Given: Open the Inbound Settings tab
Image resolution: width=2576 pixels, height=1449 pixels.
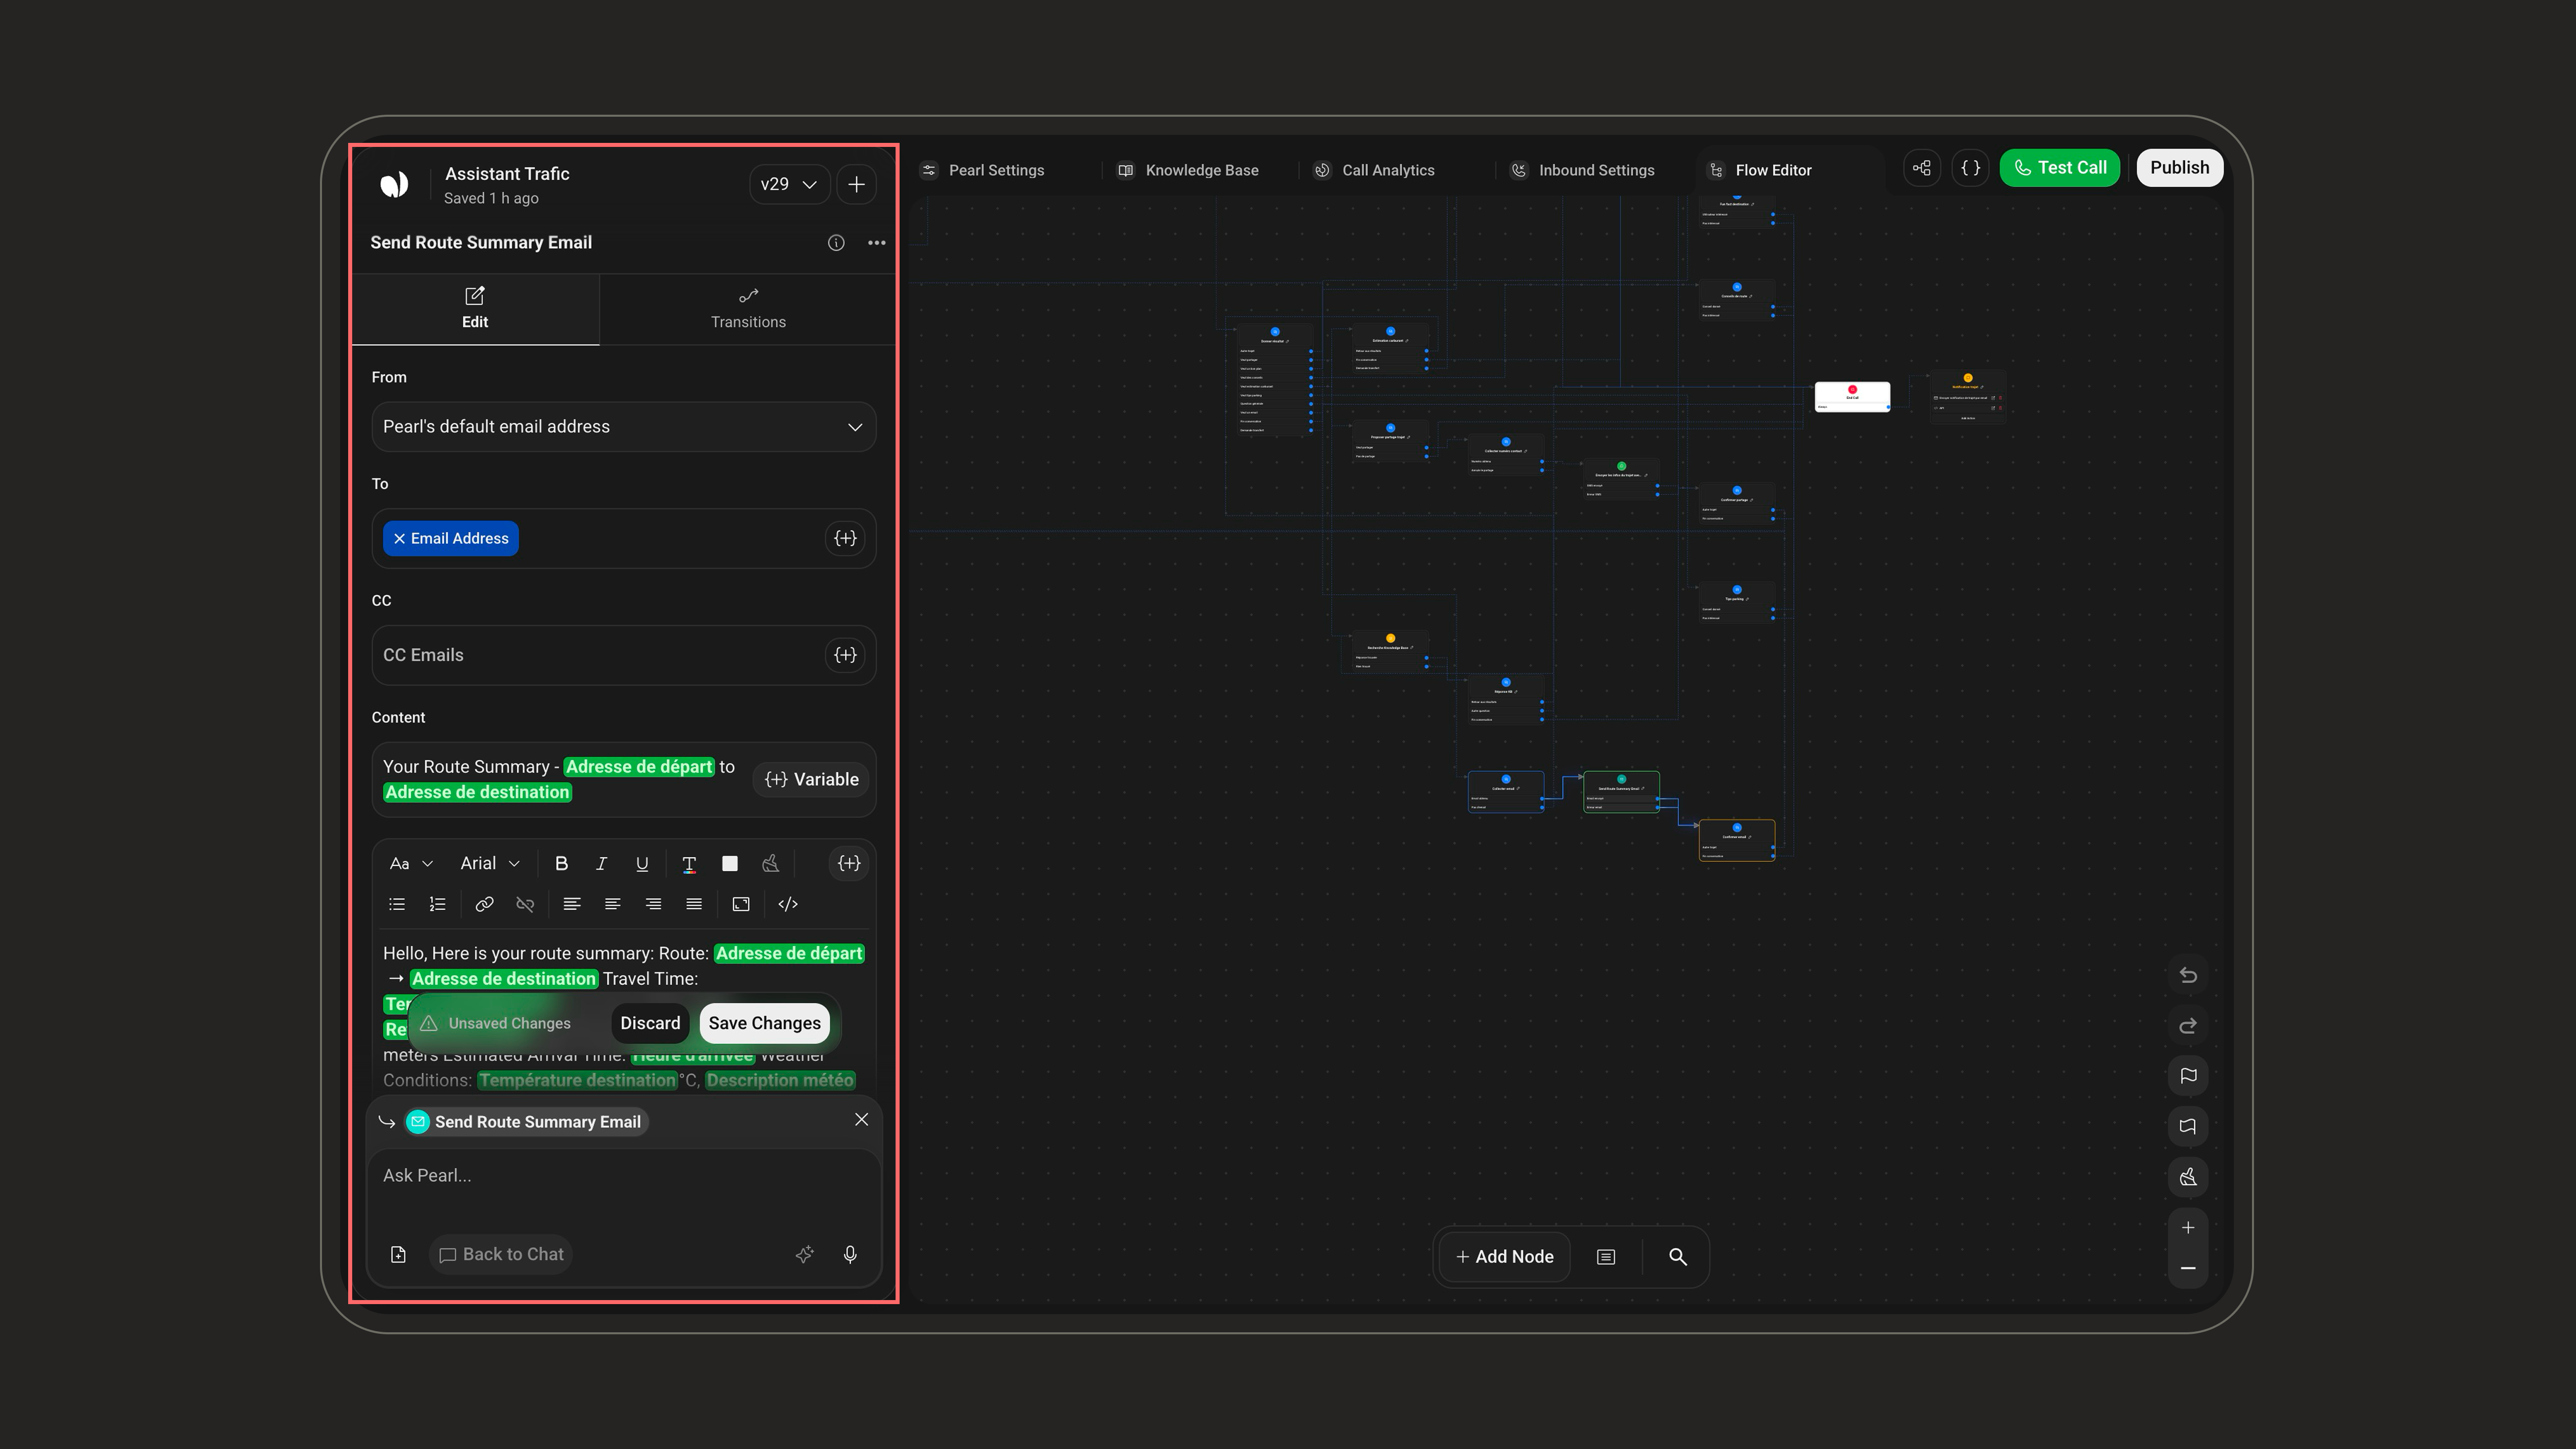Looking at the screenshot, I should point(1583,170).
